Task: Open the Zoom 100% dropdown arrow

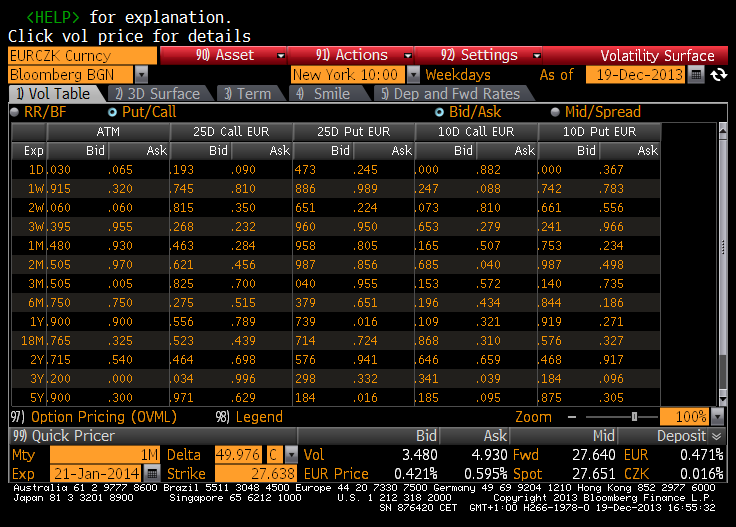Action: pyautogui.click(x=717, y=417)
